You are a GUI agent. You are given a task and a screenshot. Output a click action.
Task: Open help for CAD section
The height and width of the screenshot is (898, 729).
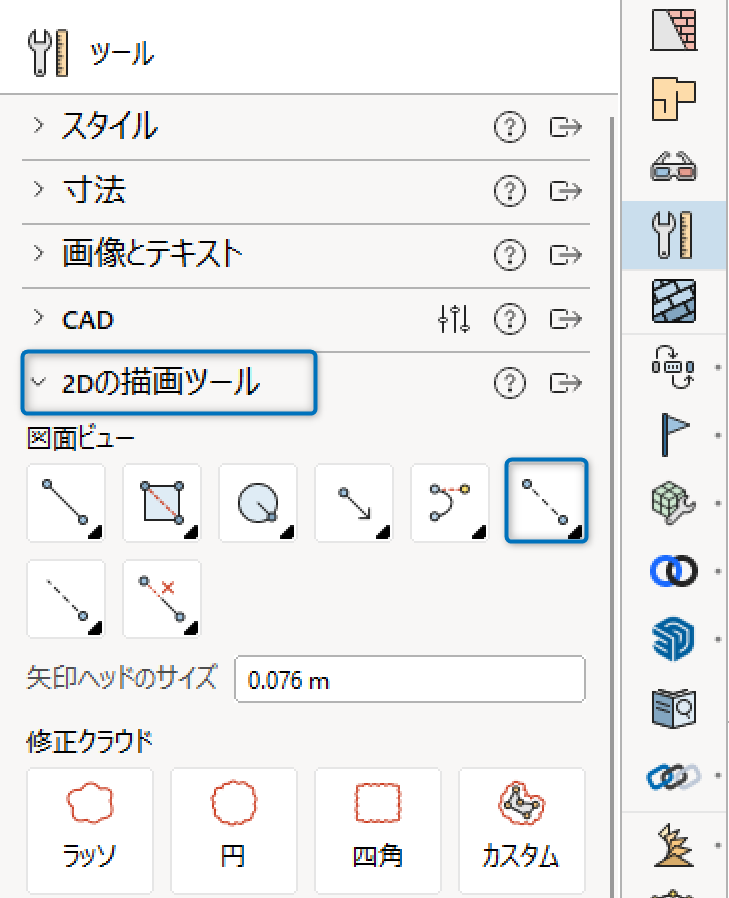pos(510,318)
